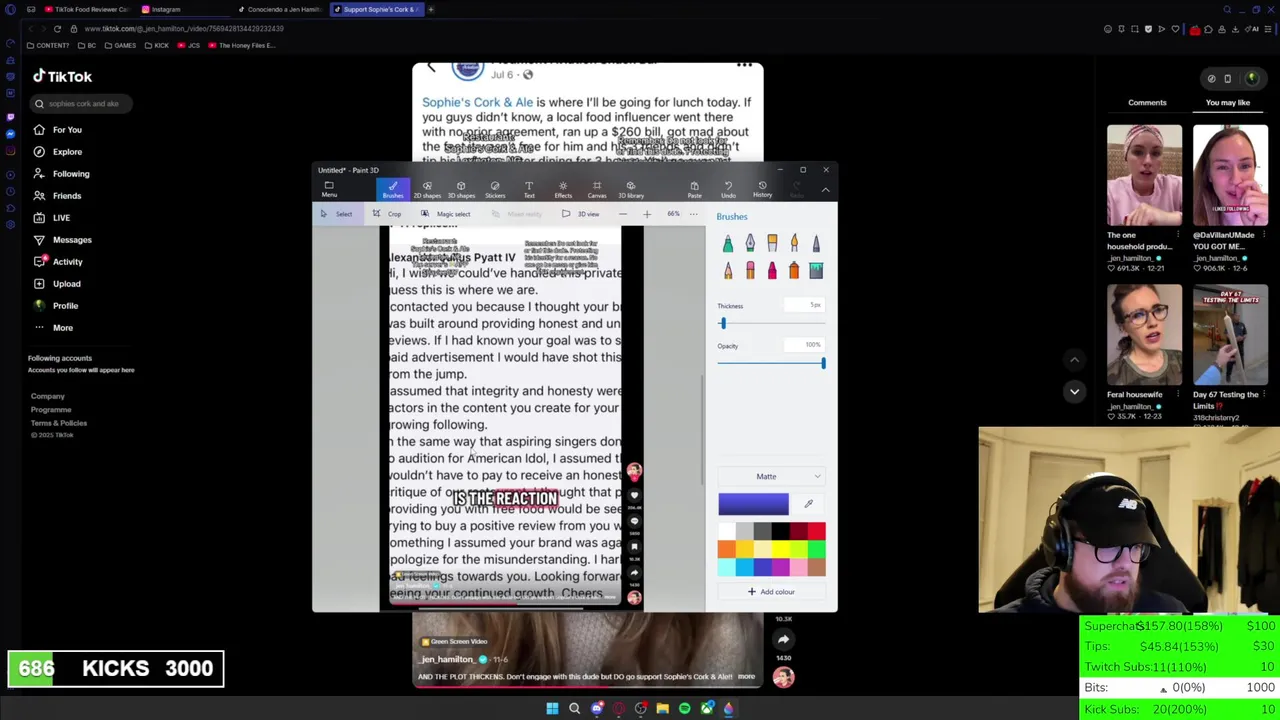Image resolution: width=1280 pixels, height=720 pixels.
Task: Click the Paste icon in Paint 3D
Action: 694,189
